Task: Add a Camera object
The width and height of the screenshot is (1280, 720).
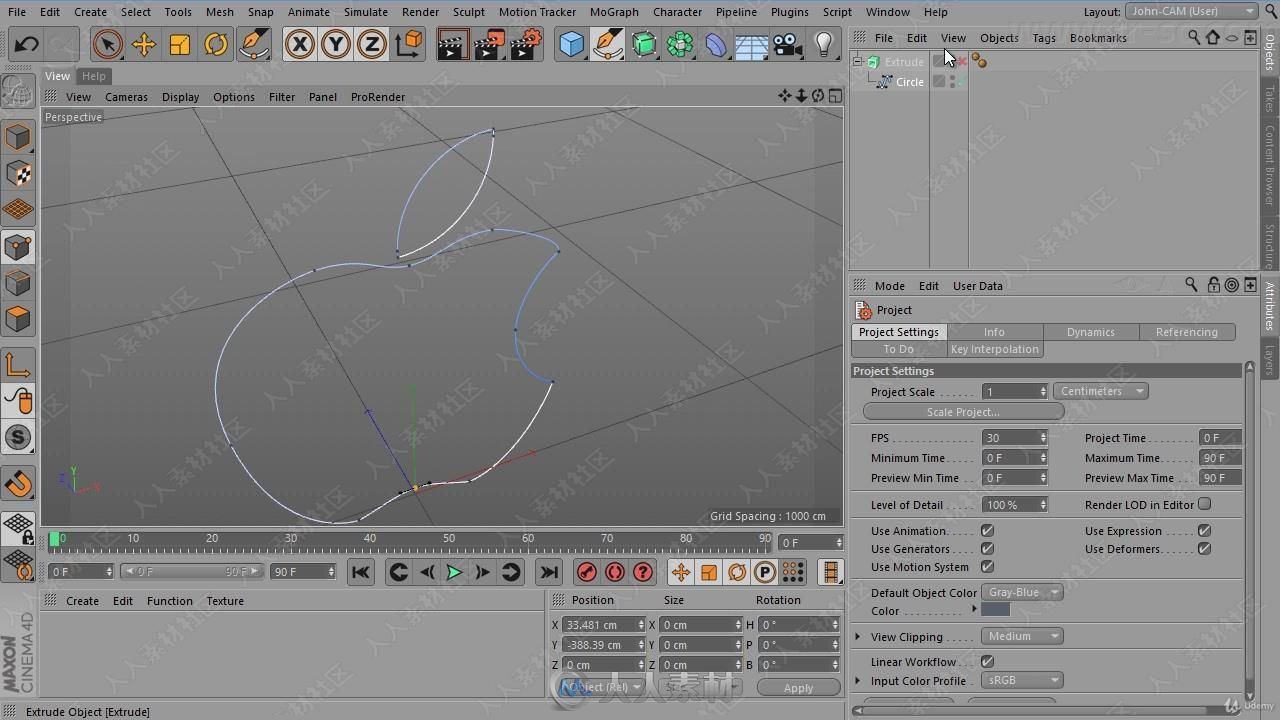Action: [787, 44]
